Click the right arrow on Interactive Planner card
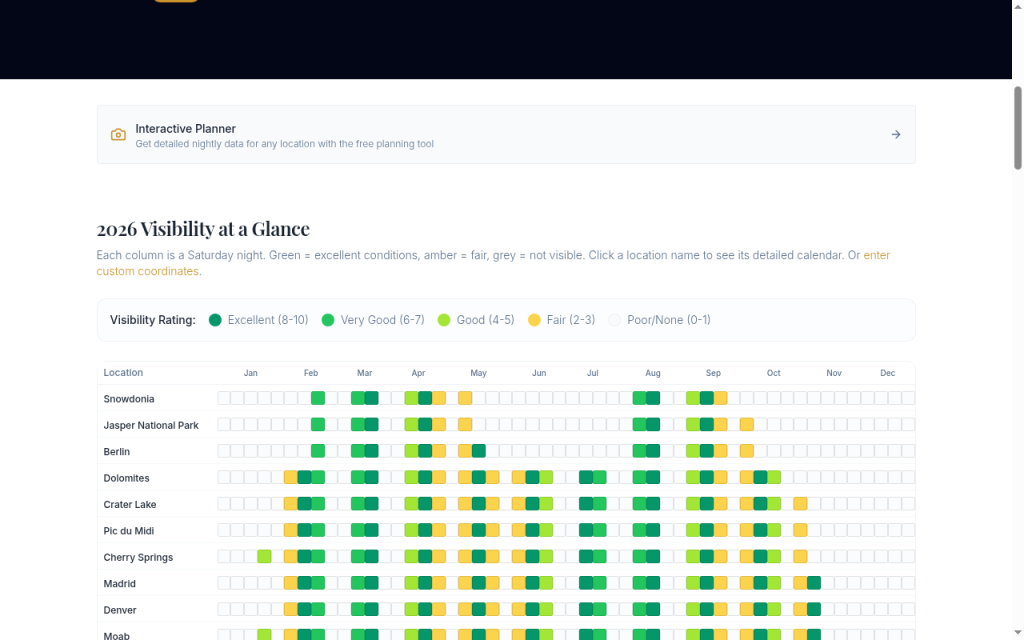This screenshot has height=640, width=1024. [x=896, y=135]
